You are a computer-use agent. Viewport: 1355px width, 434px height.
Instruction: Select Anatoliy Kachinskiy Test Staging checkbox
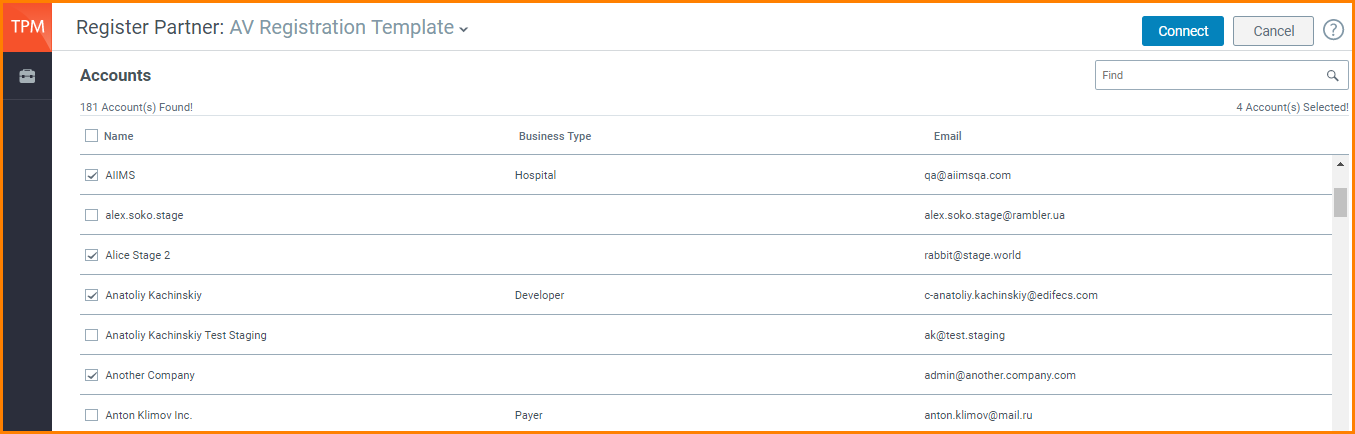pyautogui.click(x=92, y=335)
